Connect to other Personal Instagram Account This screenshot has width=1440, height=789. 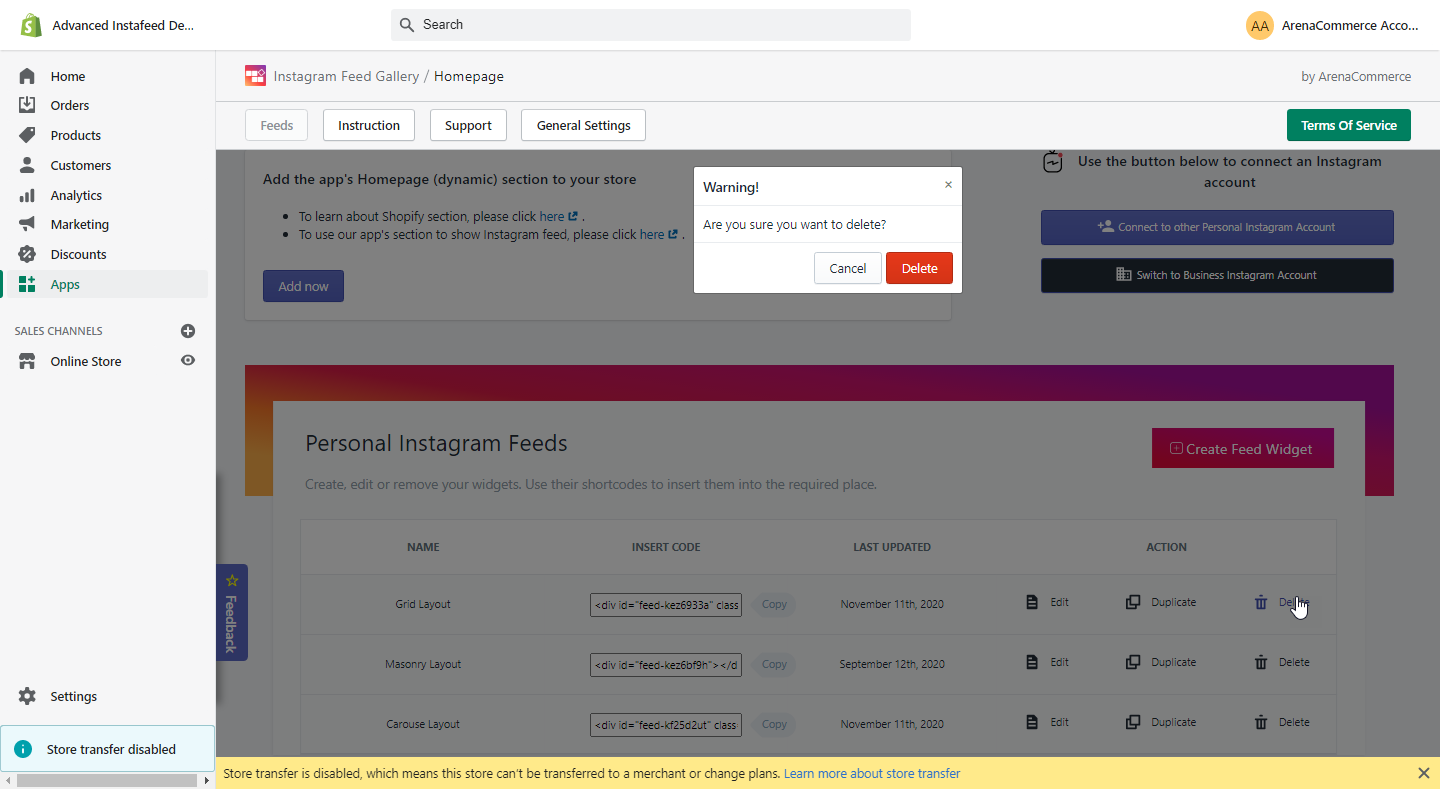1217,227
